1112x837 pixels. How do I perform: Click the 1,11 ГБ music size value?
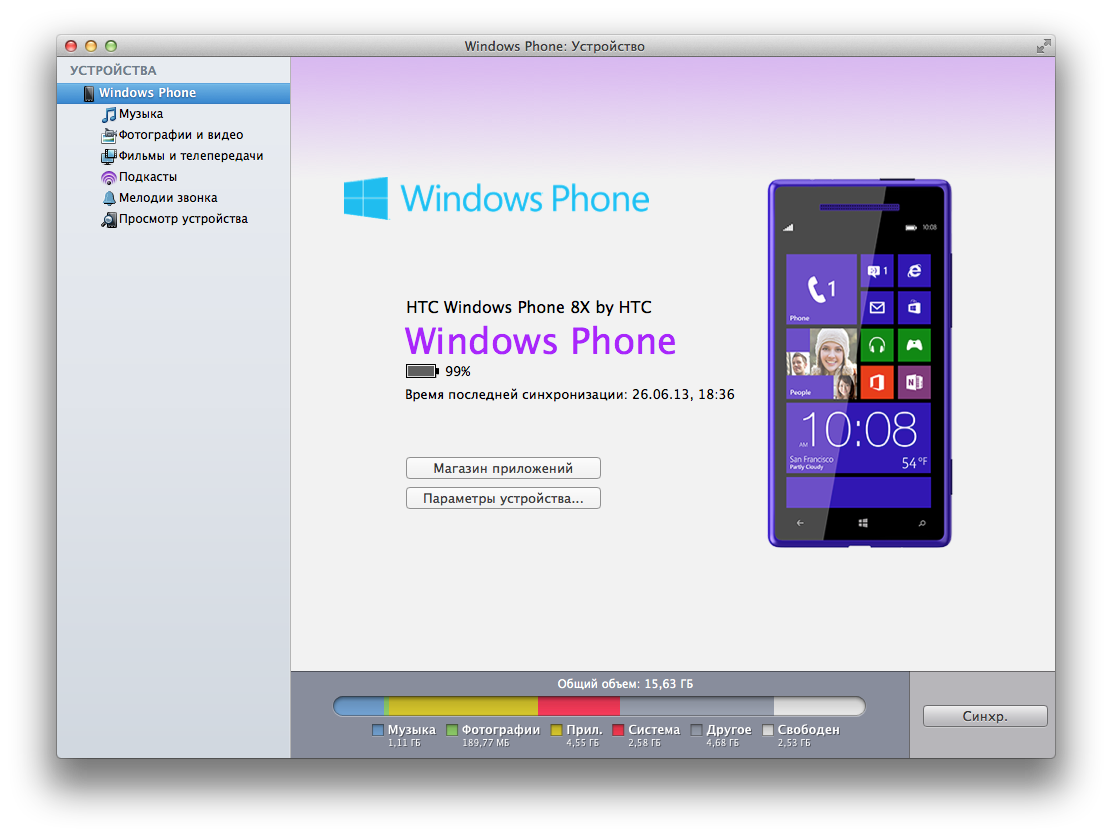(x=404, y=743)
